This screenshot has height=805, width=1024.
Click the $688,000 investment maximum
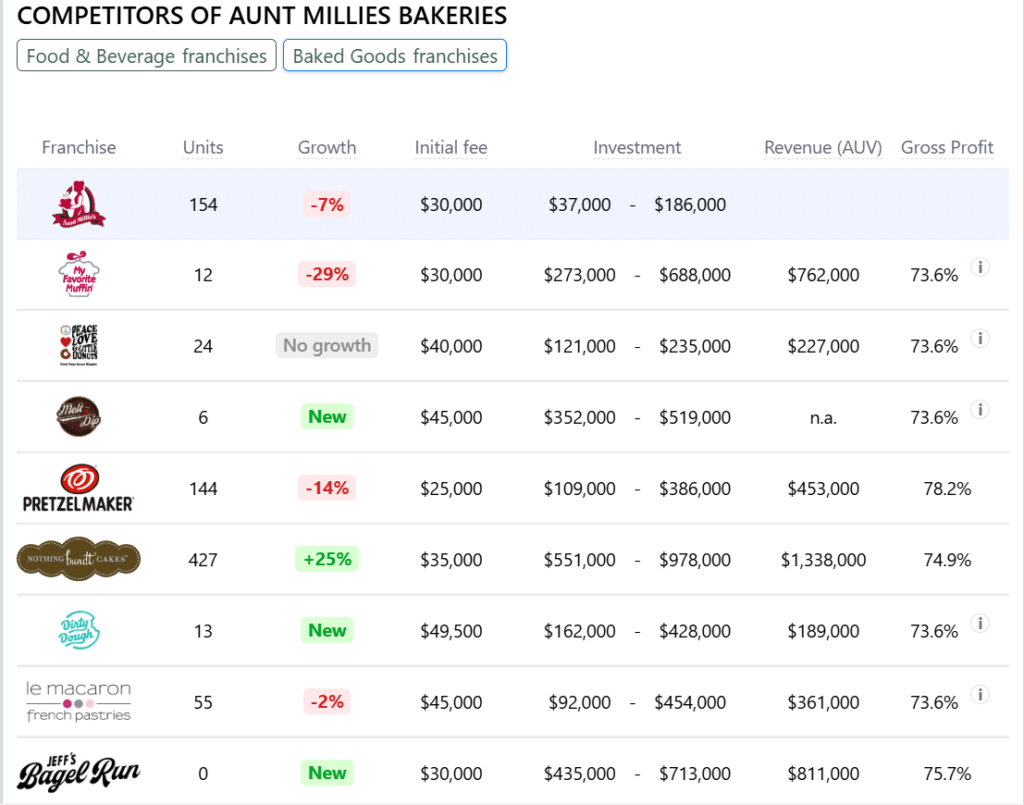695,276
